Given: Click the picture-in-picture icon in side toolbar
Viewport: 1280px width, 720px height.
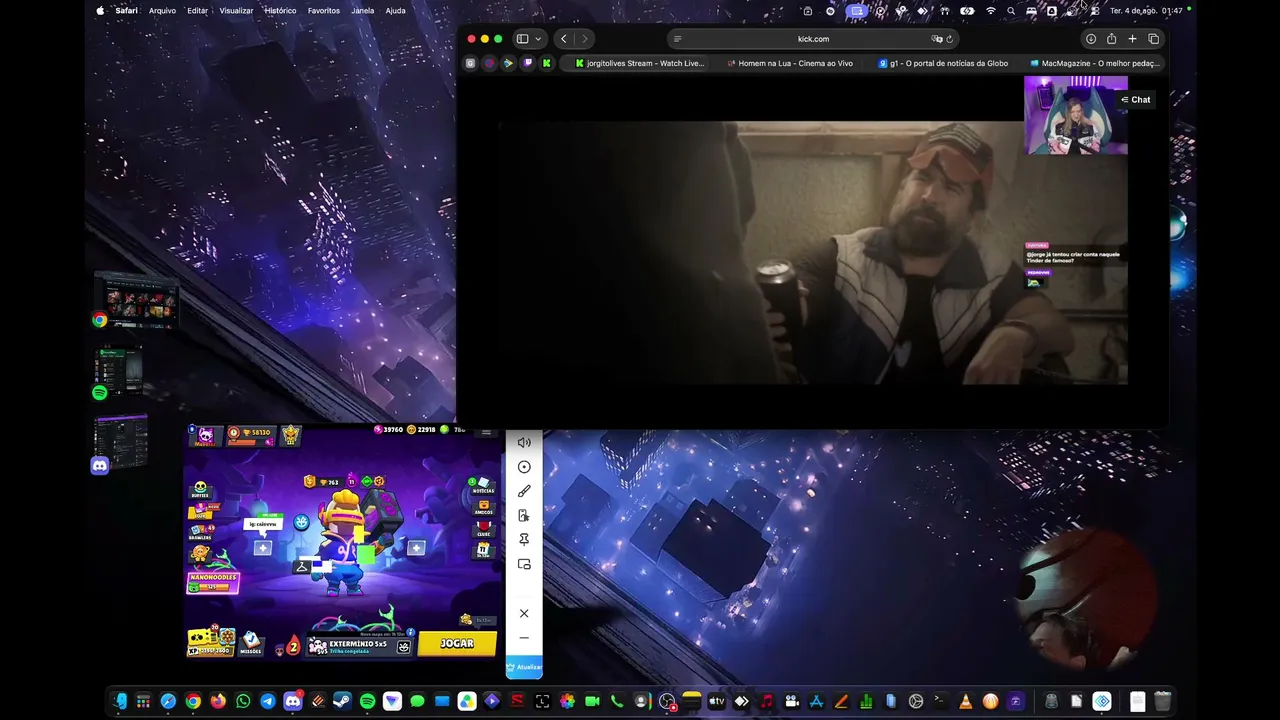Looking at the screenshot, I should tap(524, 564).
